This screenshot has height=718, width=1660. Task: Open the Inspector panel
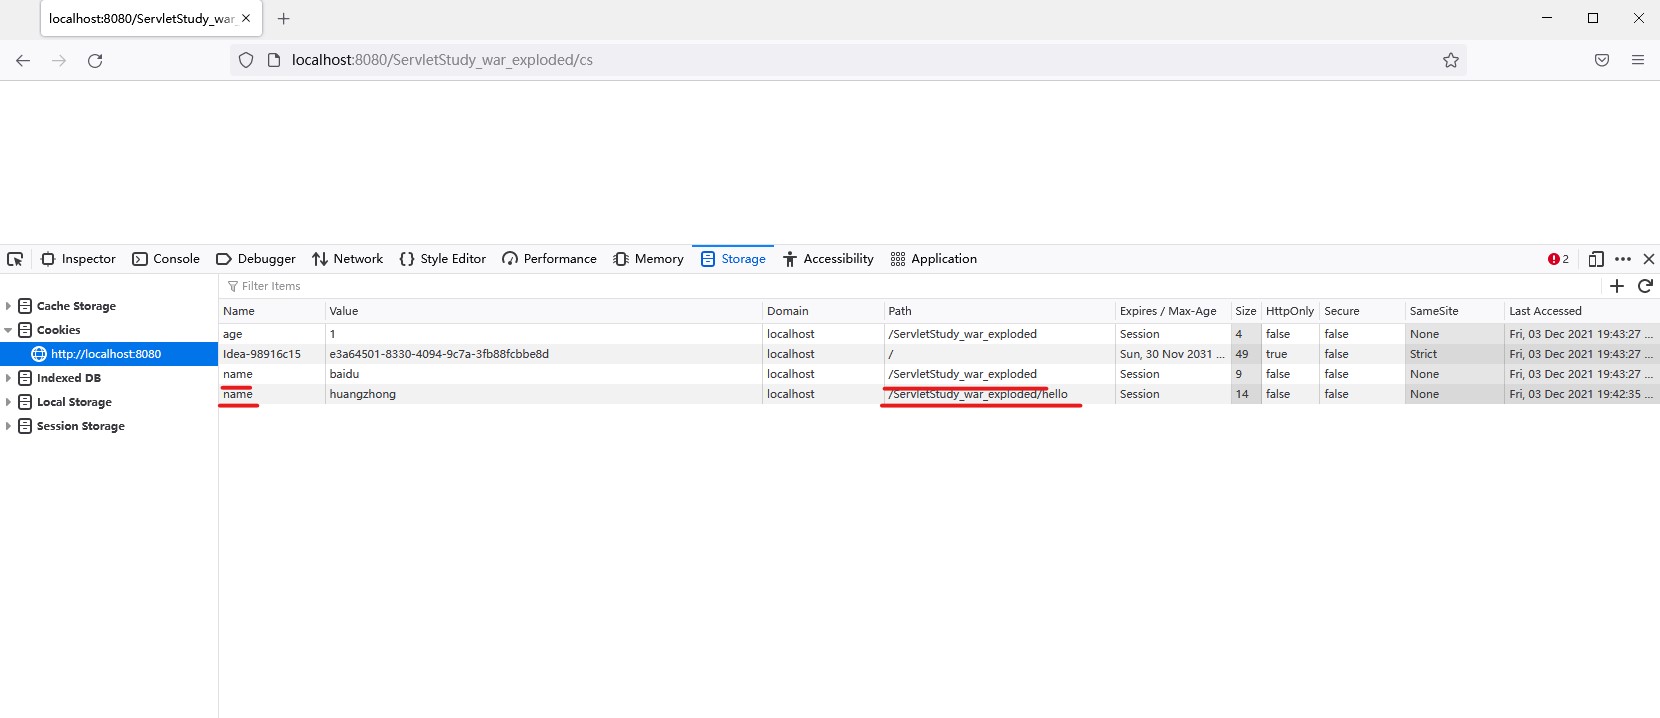pos(78,259)
